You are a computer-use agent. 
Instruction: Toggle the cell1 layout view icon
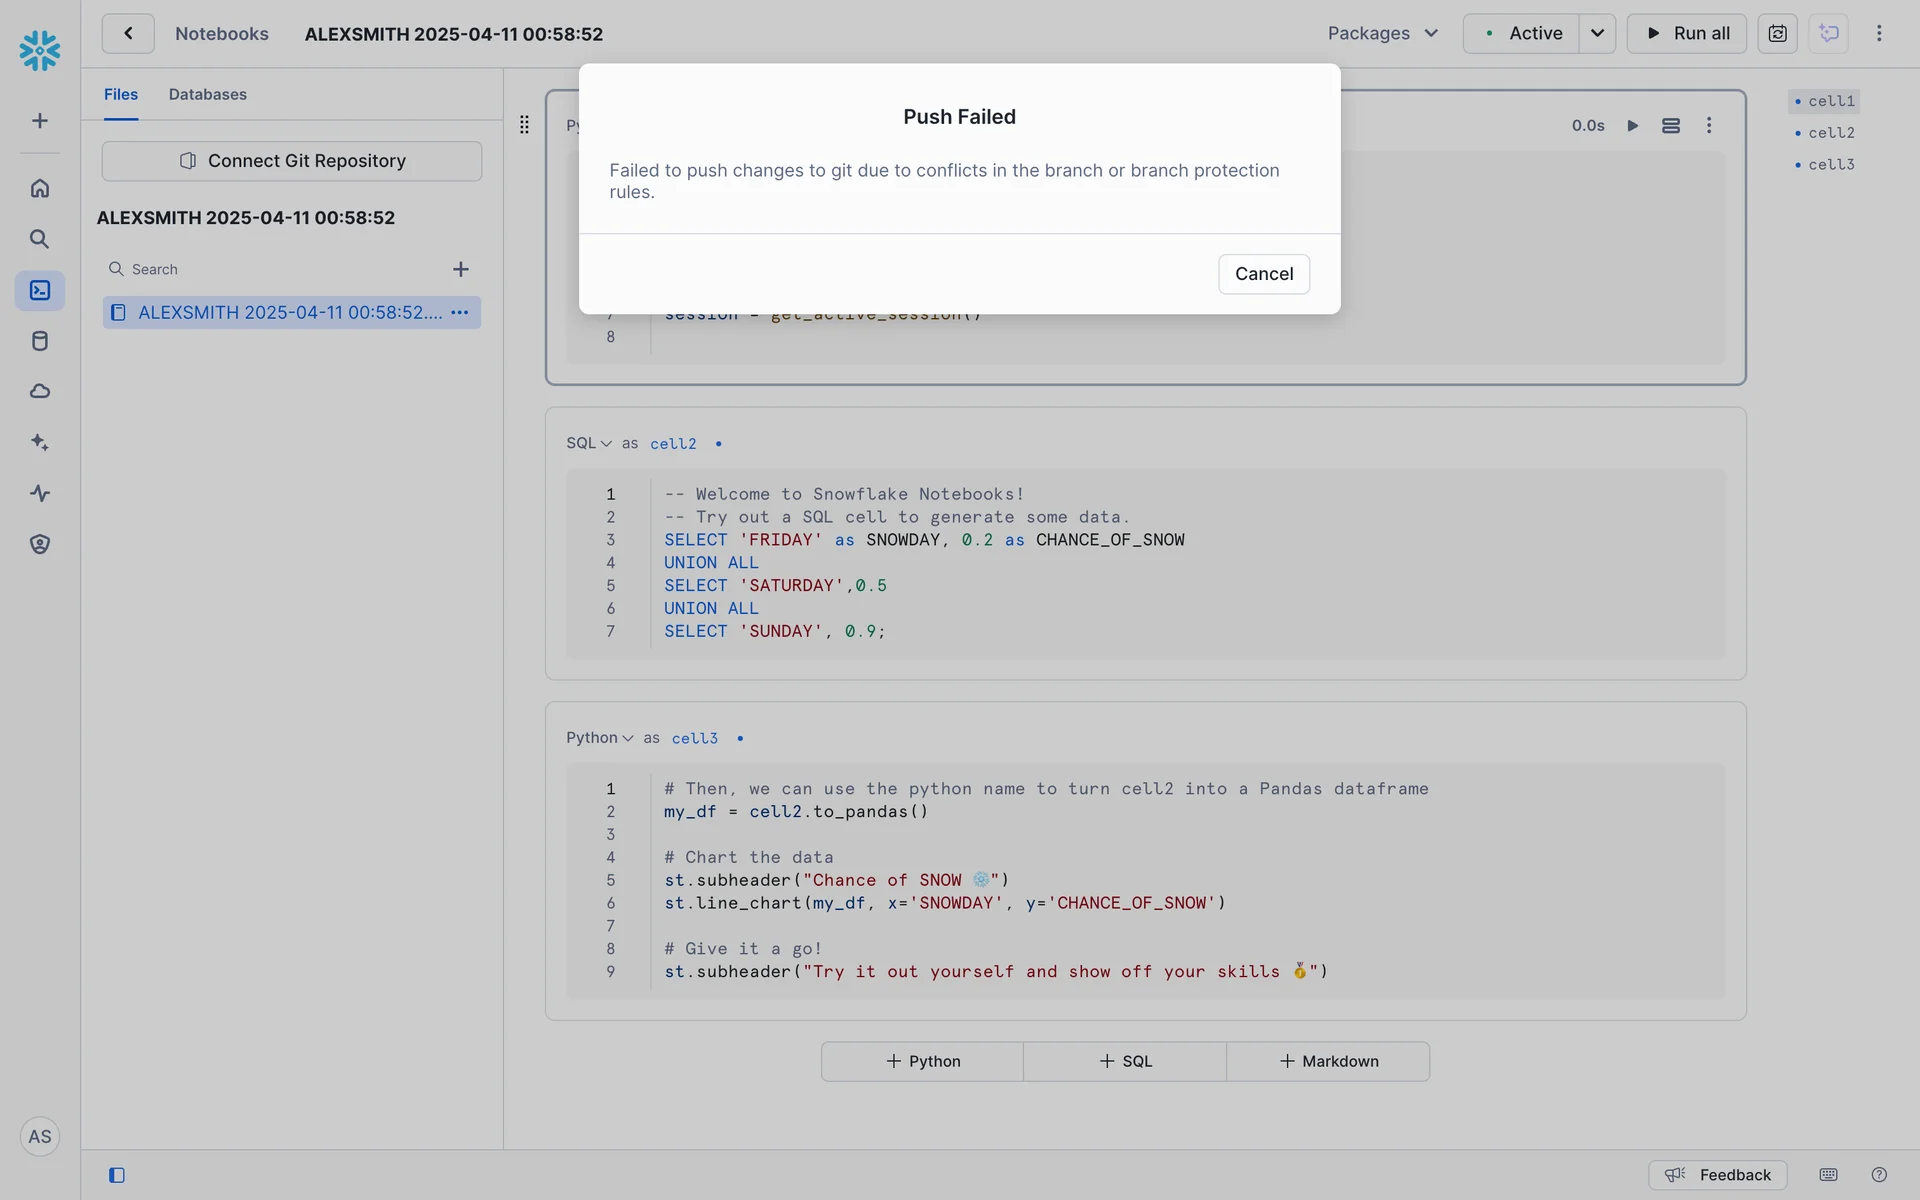pos(1671,125)
